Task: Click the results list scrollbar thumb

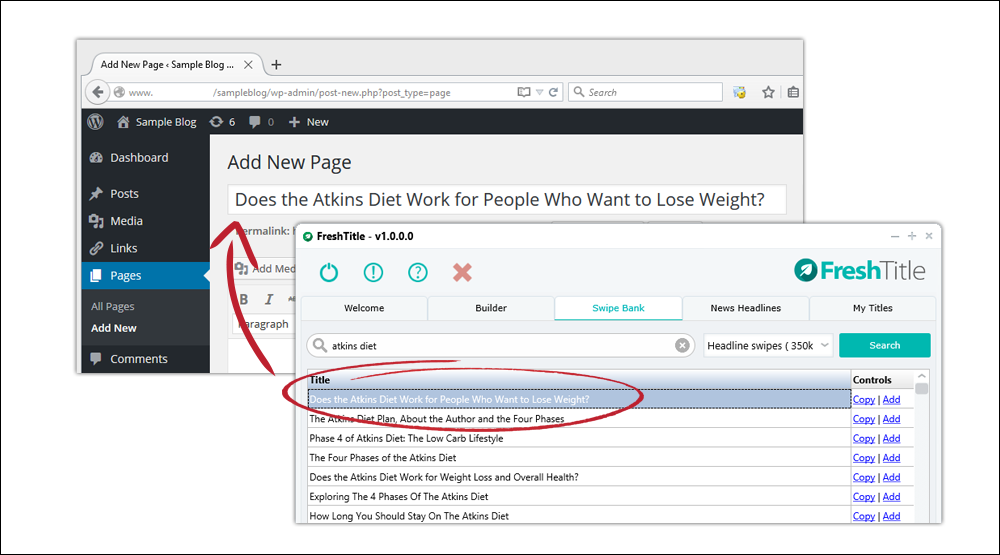Action: click(922, 388)
